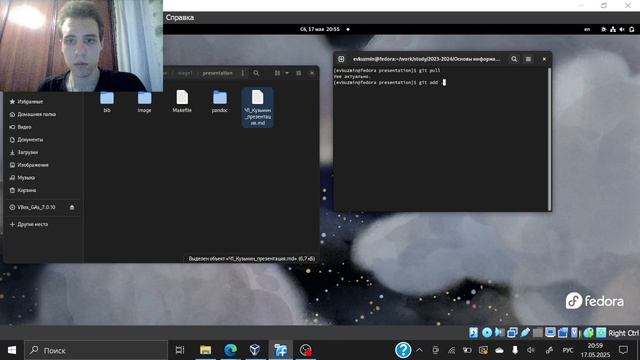640x360 pixels.
Task: Open Windows notification center
Action: pyautogui.click(x=623, y=350)
